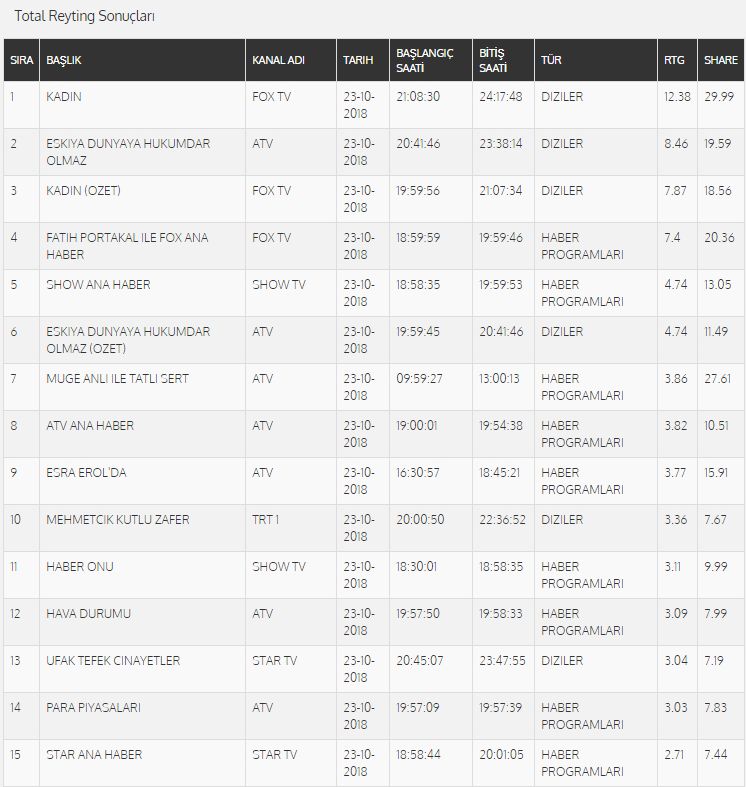Click the BİTİŞ SAATİ column header

503,60
